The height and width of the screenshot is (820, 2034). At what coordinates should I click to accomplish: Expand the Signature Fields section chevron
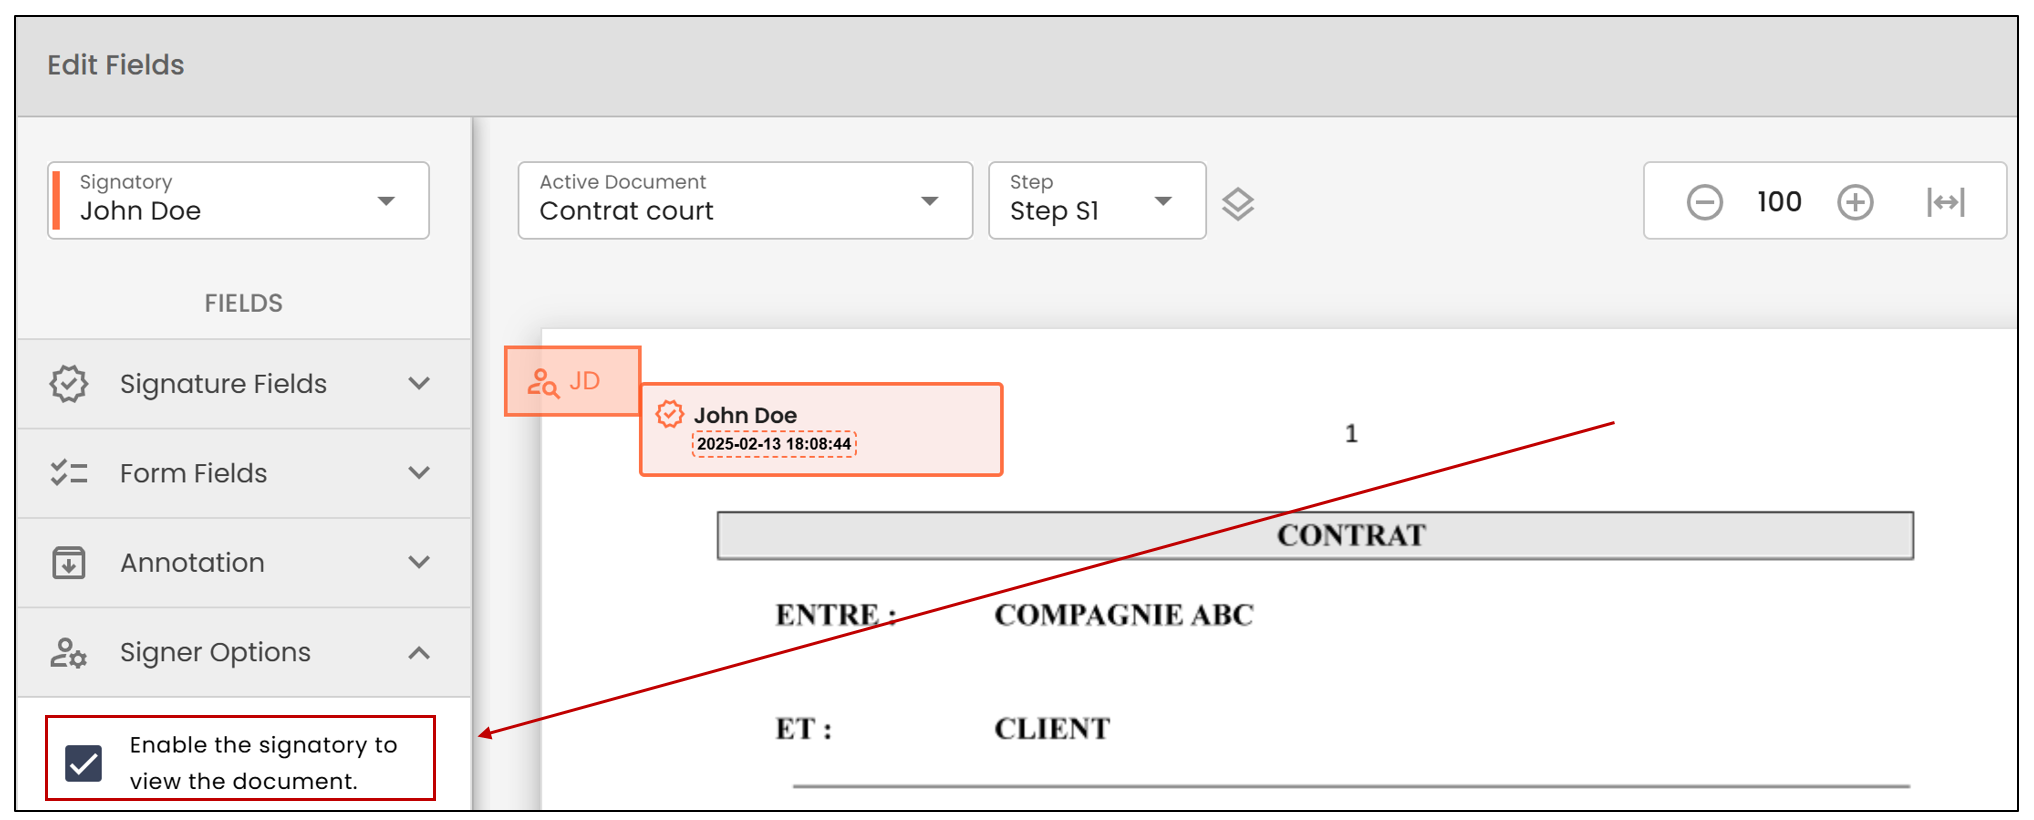[419, 384]
